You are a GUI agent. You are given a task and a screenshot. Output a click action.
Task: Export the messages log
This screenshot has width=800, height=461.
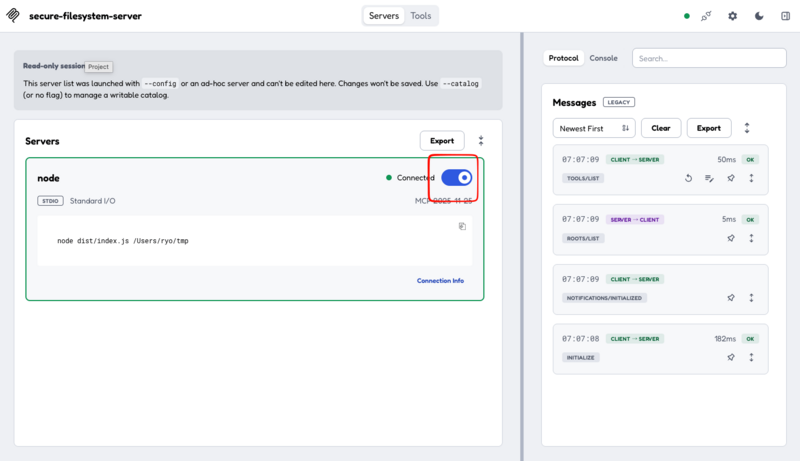click(x=709, y=128)
